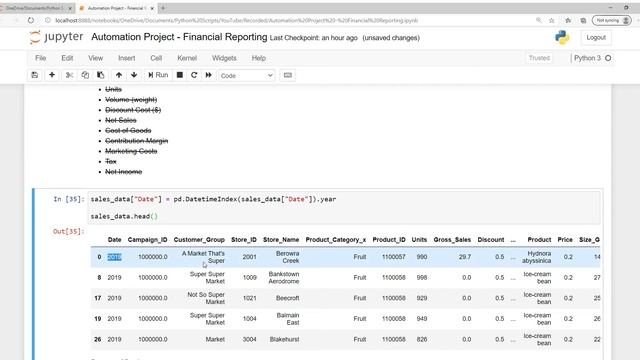The height and width of the screenshot is (360, 640).
Task: Open the Widgets menu
Action: coord(224,58)
